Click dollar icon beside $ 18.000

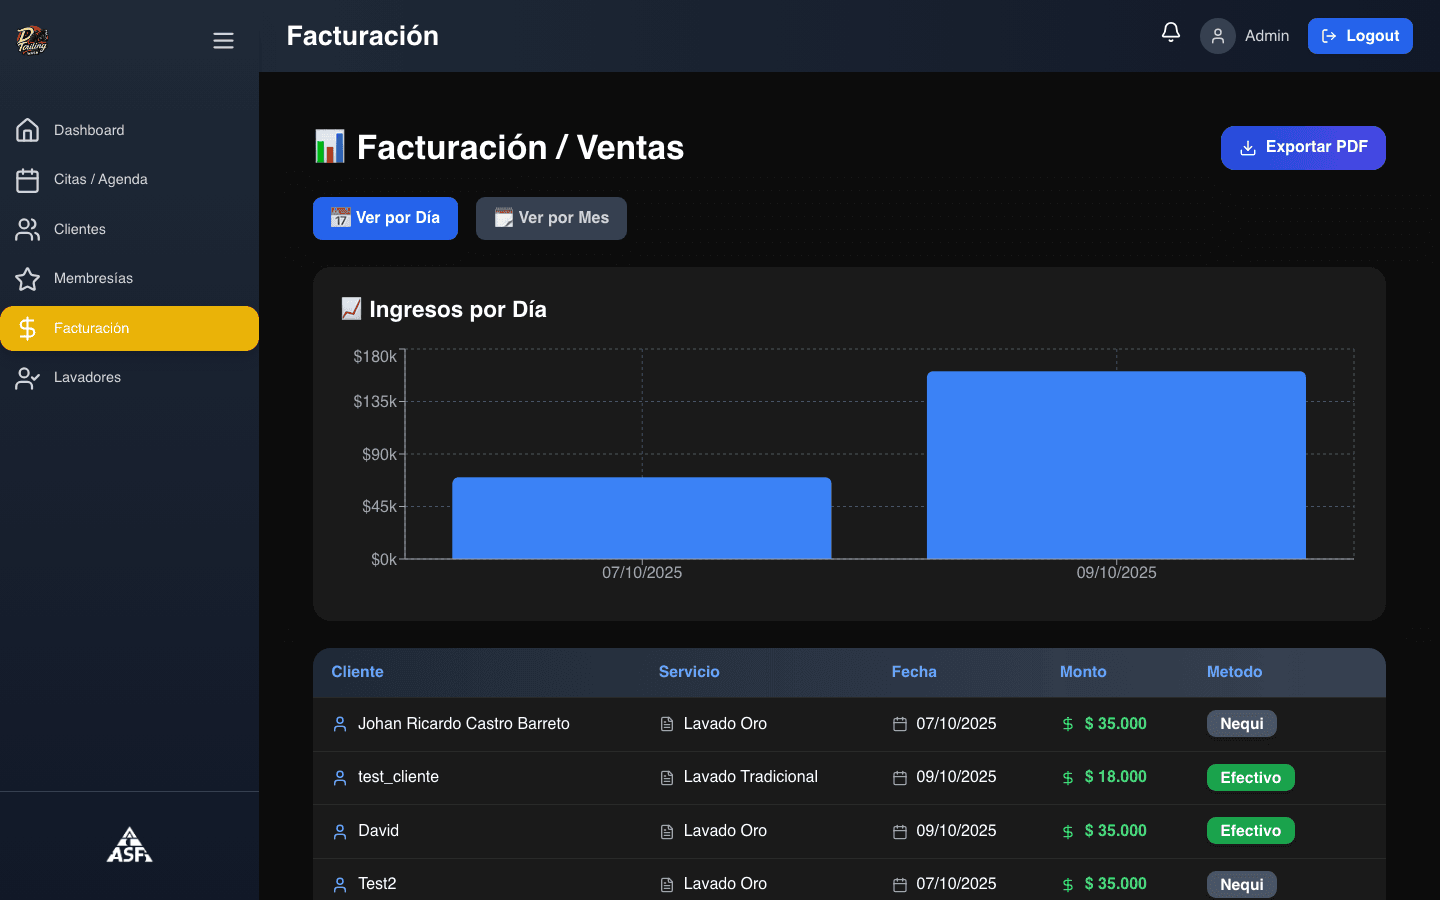pos(1068,777)
